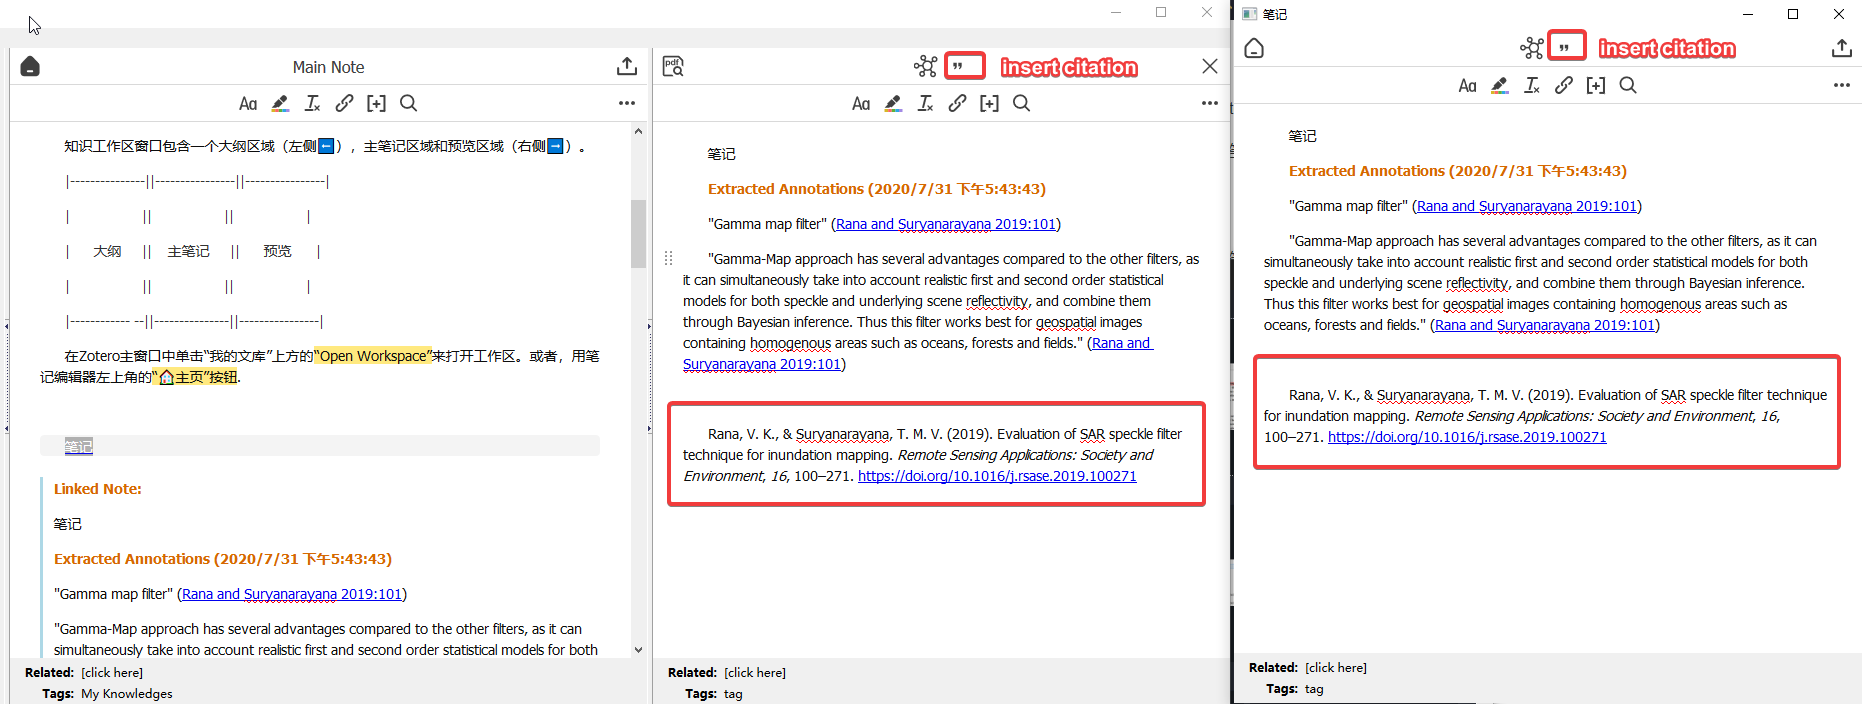Open more options menu in right window toolbar
Image resolution: width=1862 pixels, height=704 pixels.
[1841, 85]
